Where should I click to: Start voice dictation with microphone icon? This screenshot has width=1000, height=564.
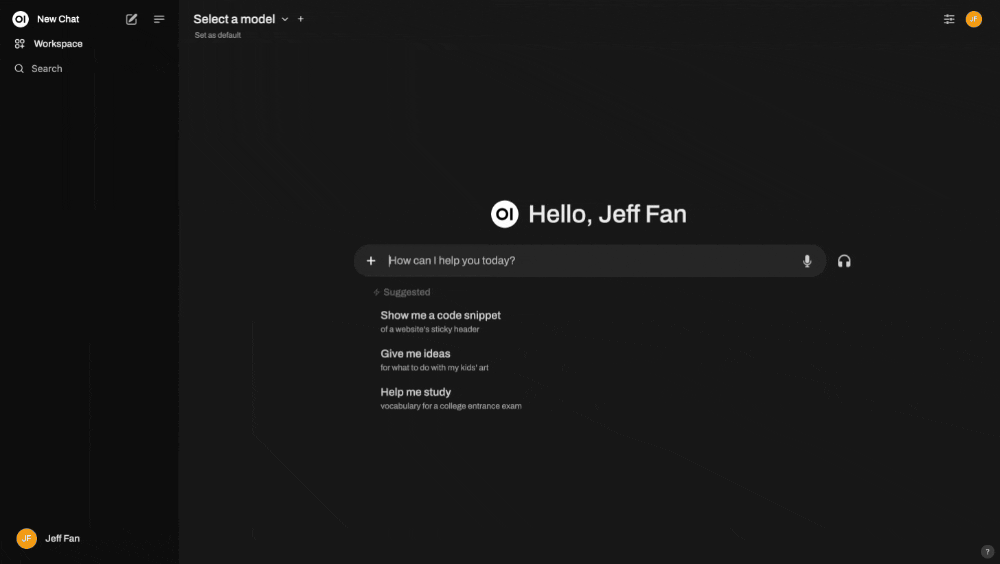point(807,260)
